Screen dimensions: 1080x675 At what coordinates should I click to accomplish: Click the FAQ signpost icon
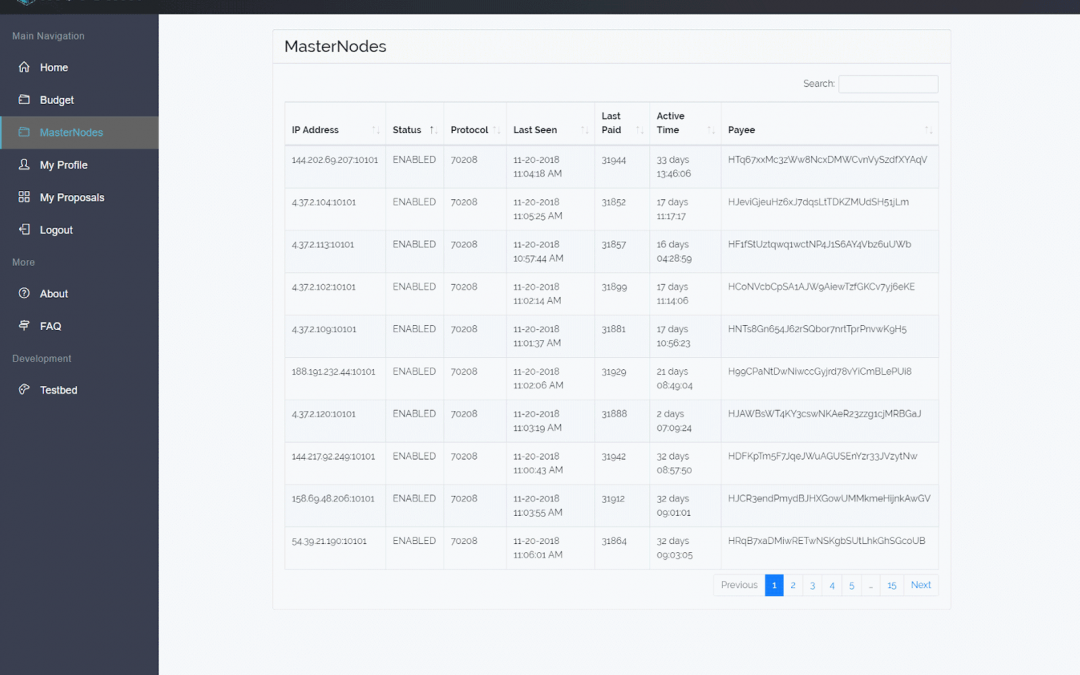(x=24, y=326)
